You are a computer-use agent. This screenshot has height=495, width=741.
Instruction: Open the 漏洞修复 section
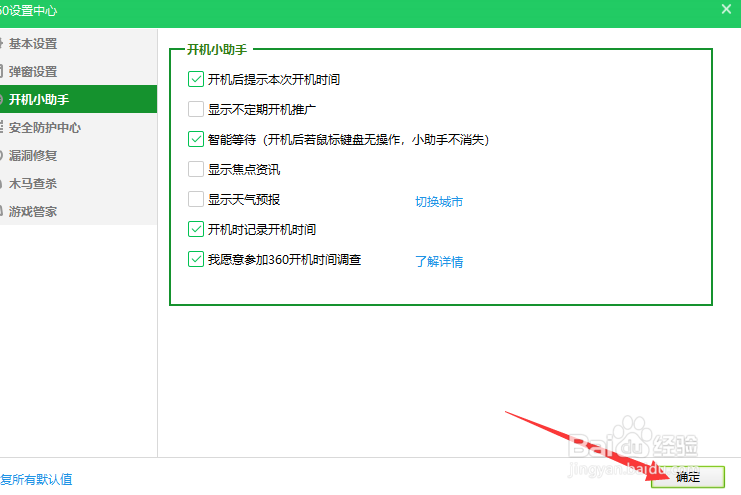[78, 155]
